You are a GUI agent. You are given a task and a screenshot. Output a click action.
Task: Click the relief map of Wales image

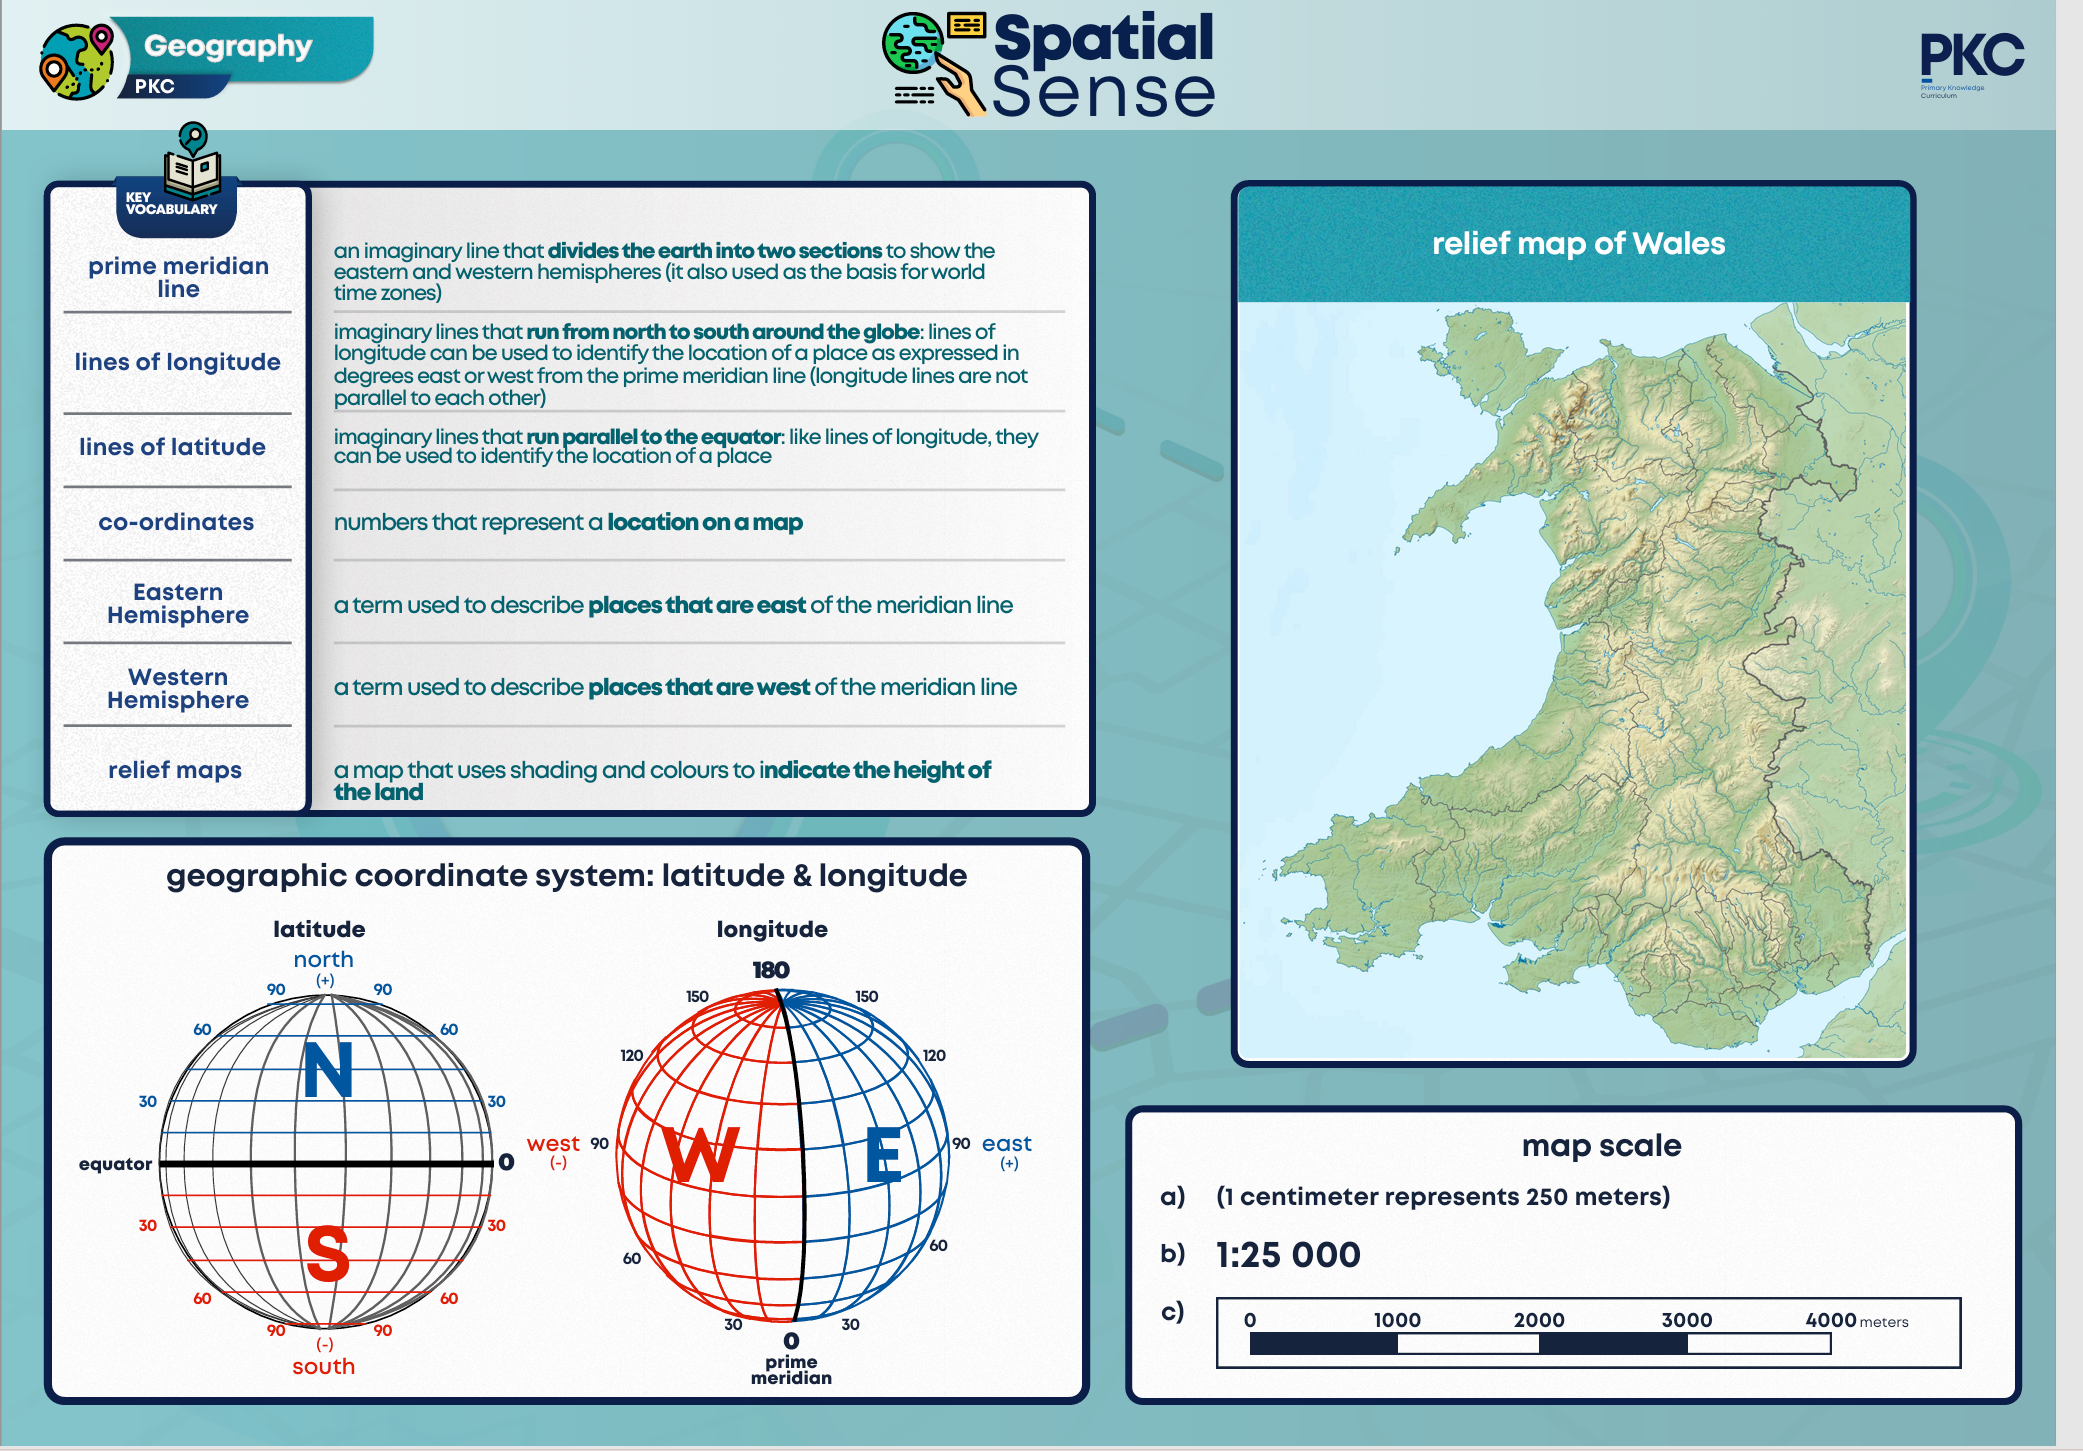click(1572, 680)
